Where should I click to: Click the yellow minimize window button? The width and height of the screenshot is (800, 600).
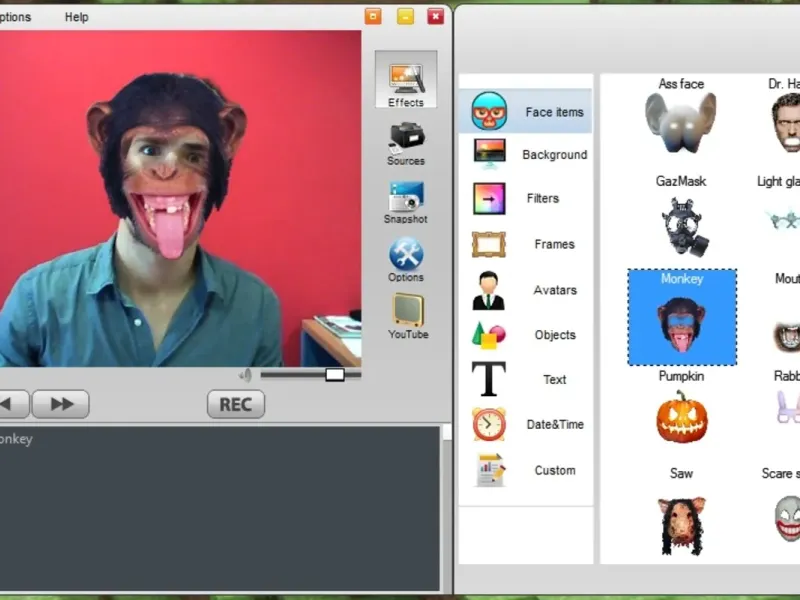point(406,16)
